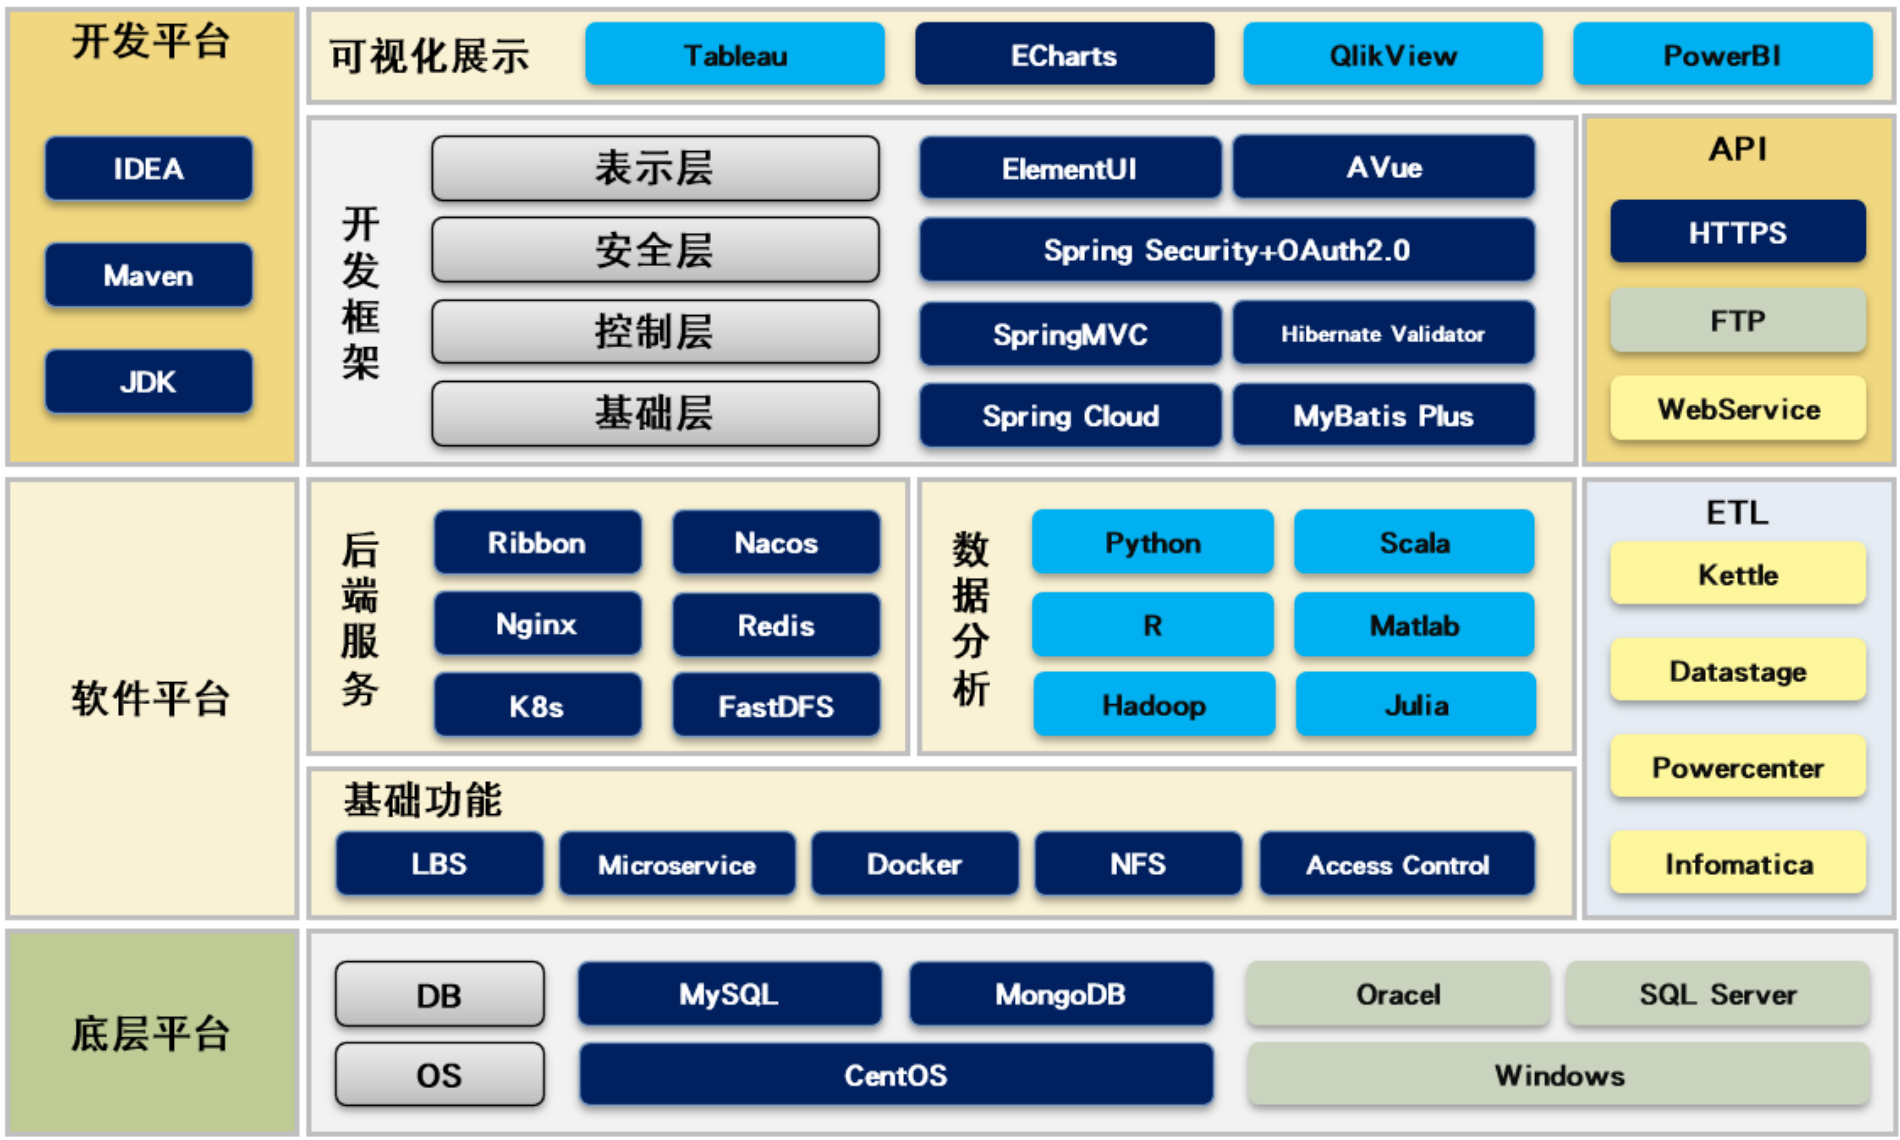
Task: Select the 基础层 layer label
Action: [x=655, y=413]
